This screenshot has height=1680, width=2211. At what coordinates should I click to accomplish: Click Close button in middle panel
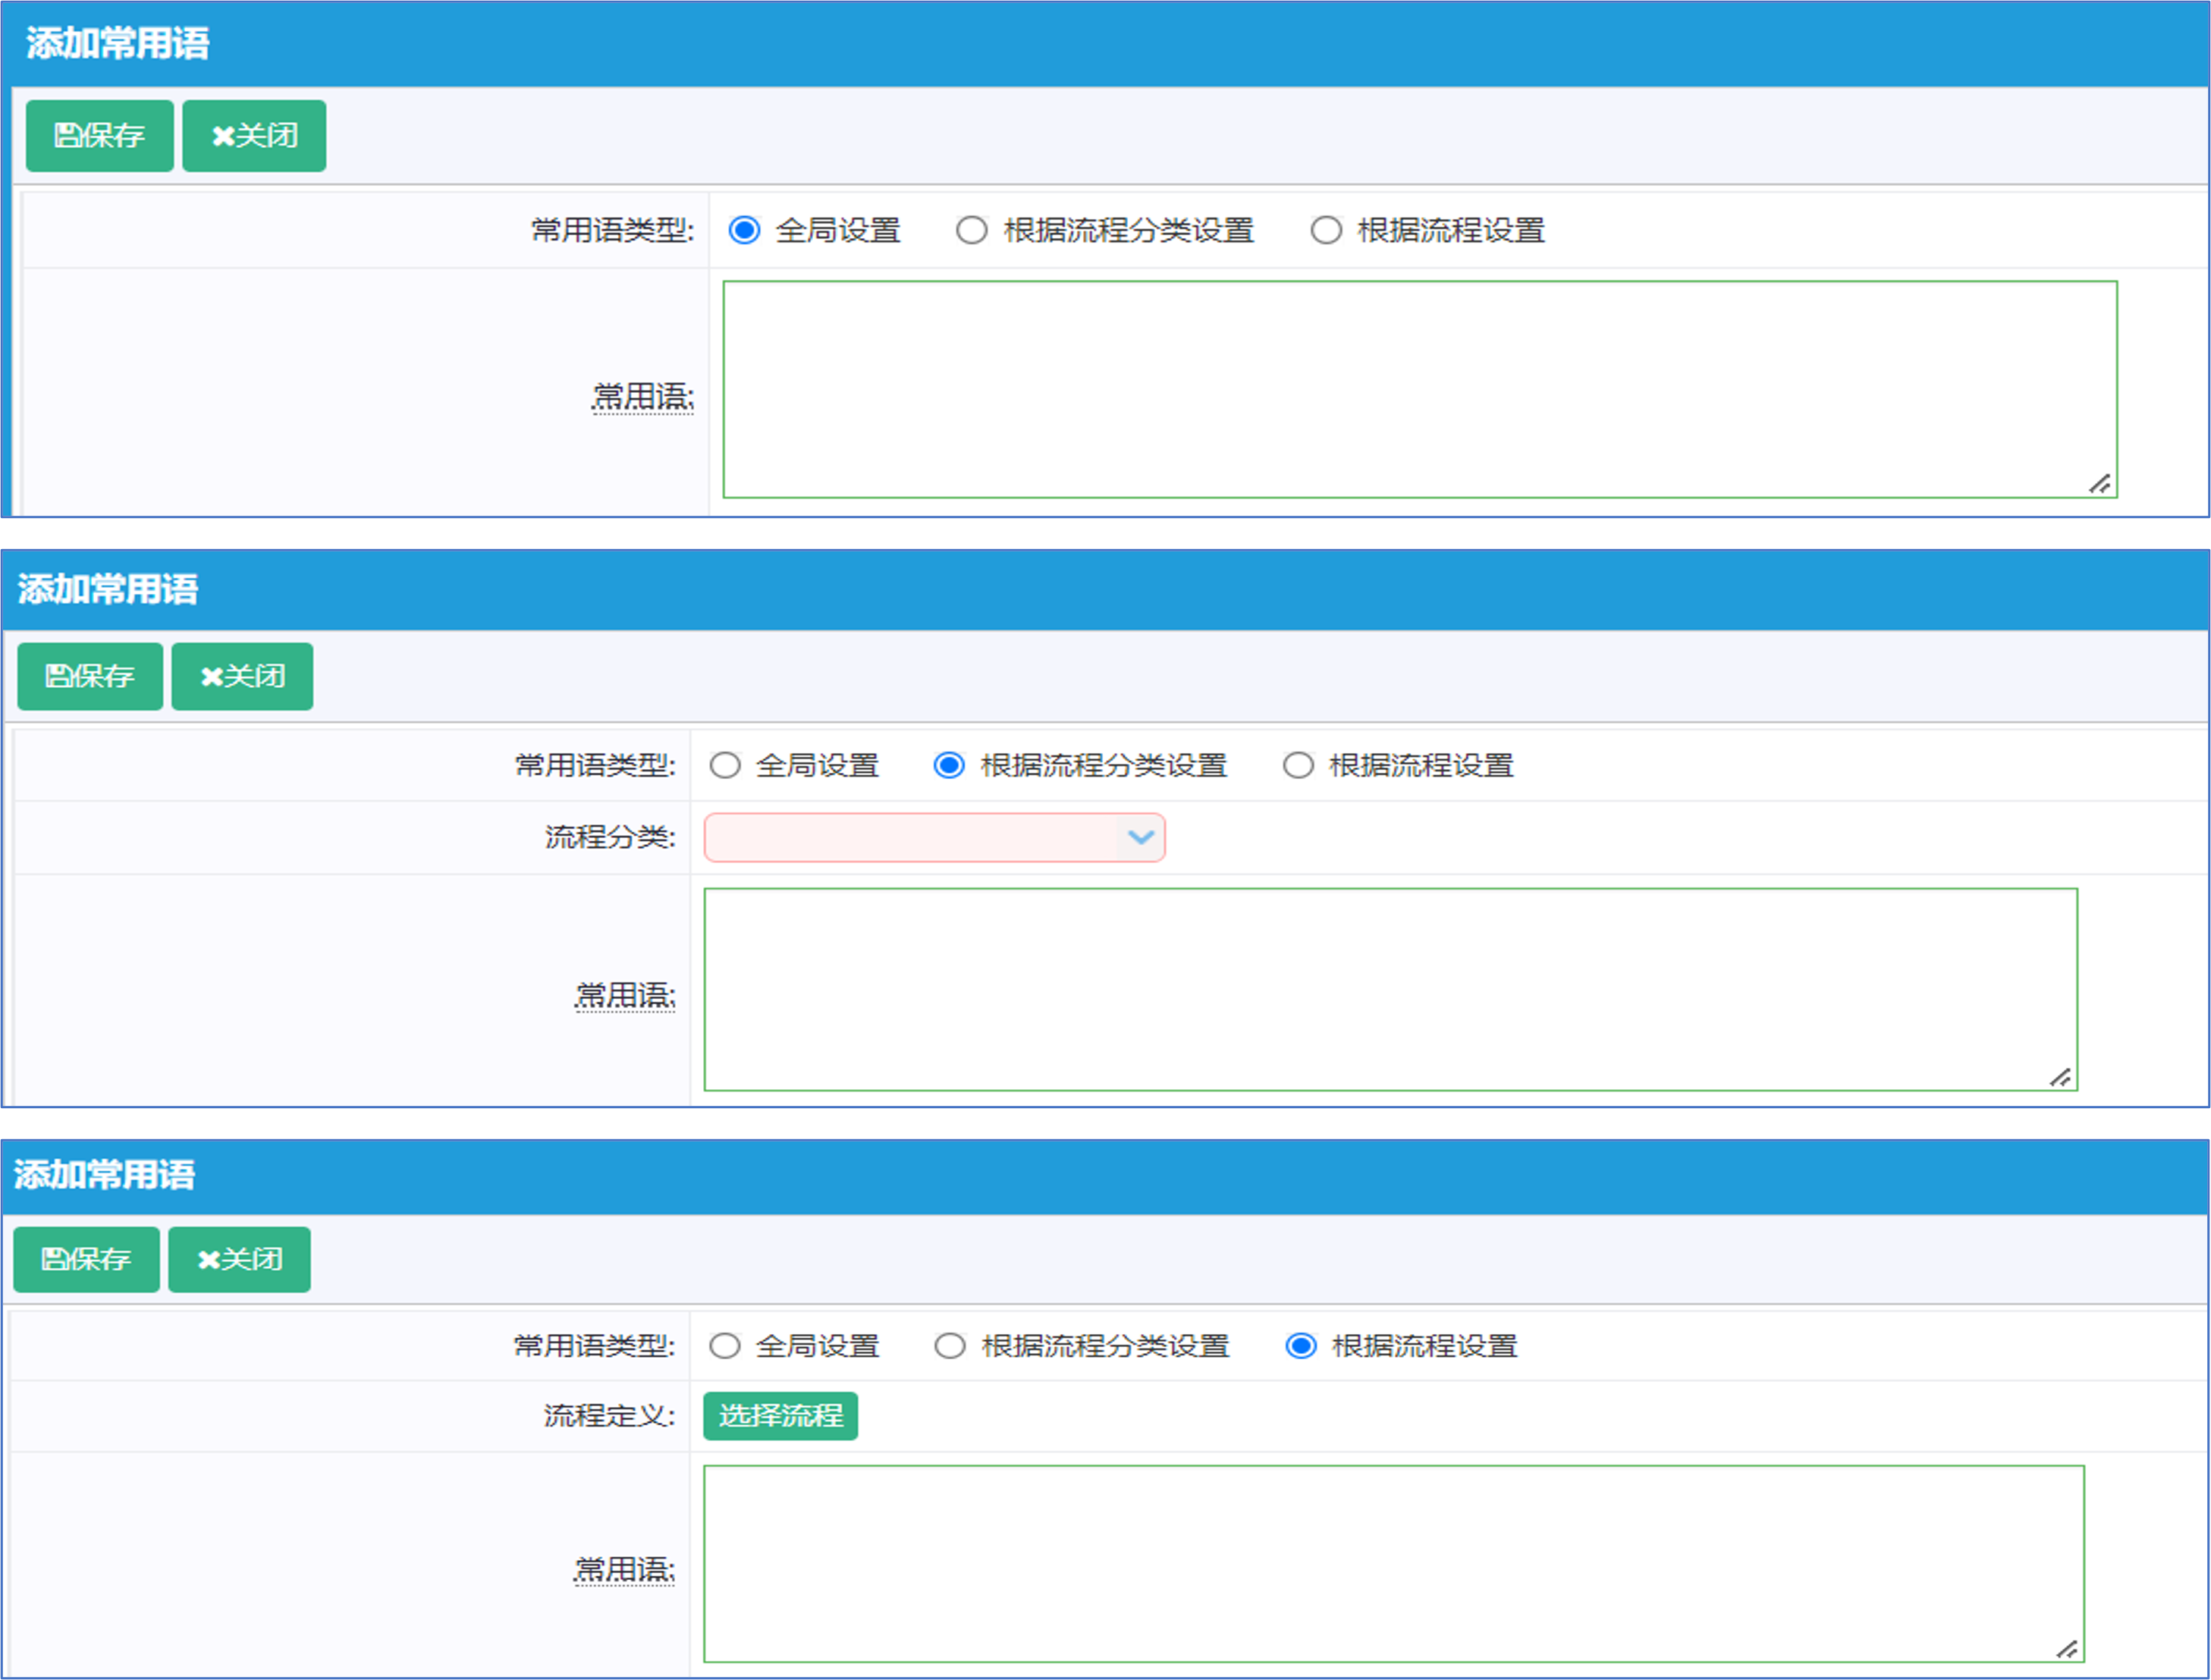[x=242, y=677]
